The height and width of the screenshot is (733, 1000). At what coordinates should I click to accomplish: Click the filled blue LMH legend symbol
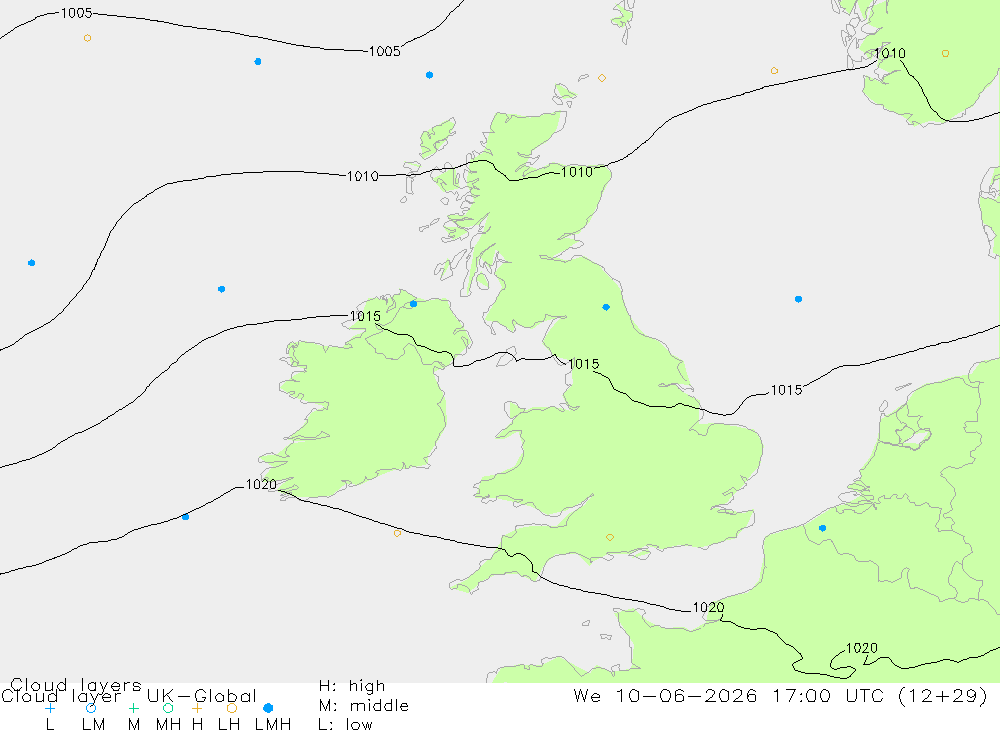pyautogui.click(x=268, y=708)
